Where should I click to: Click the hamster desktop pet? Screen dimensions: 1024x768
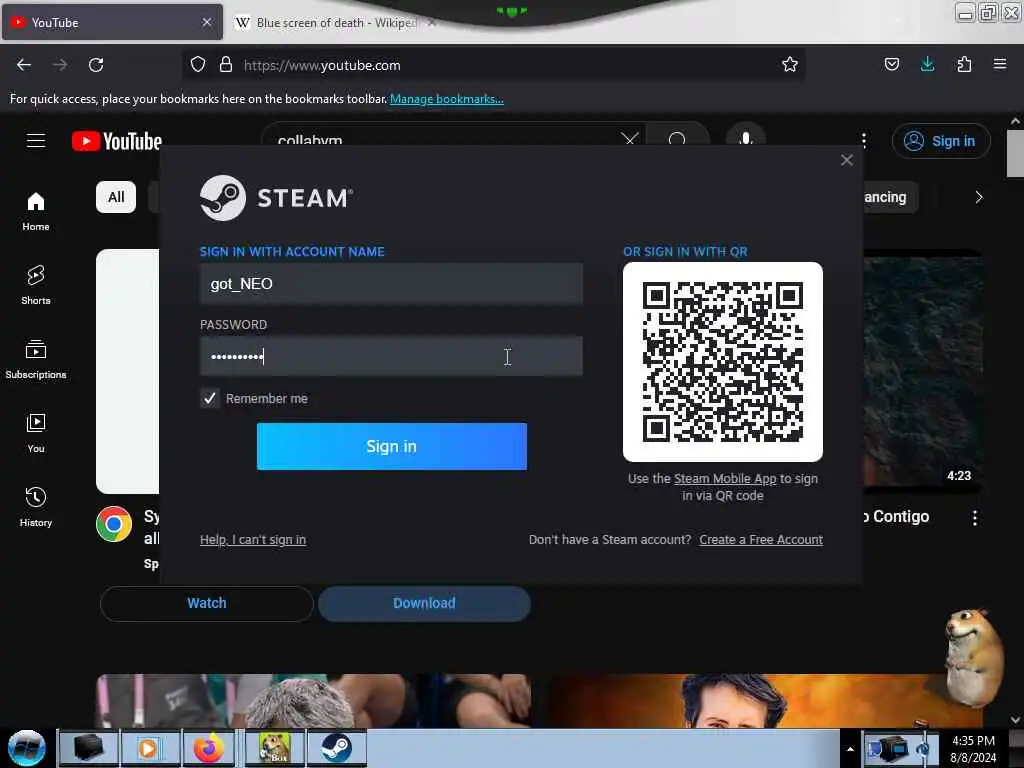972,656
